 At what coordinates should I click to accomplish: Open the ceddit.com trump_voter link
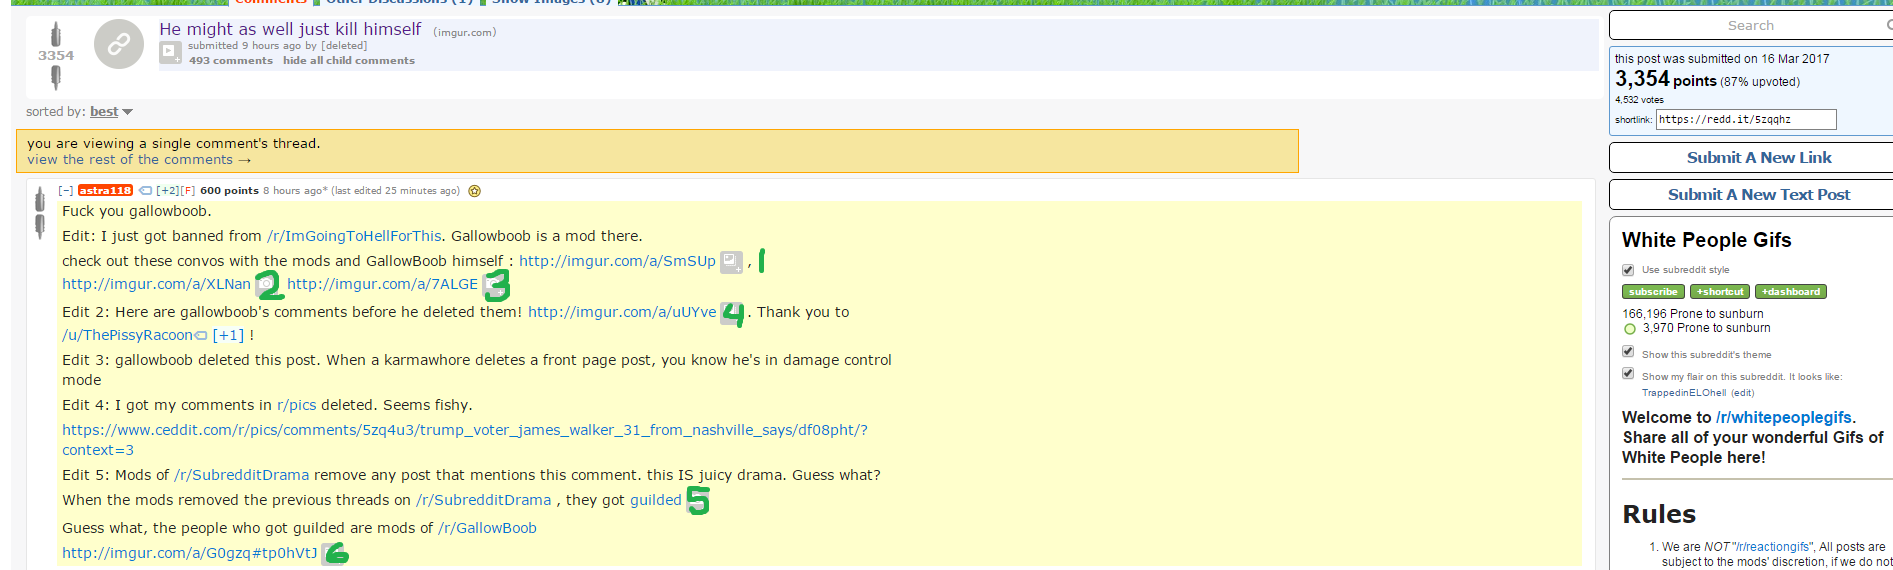[x=465, y=440]
